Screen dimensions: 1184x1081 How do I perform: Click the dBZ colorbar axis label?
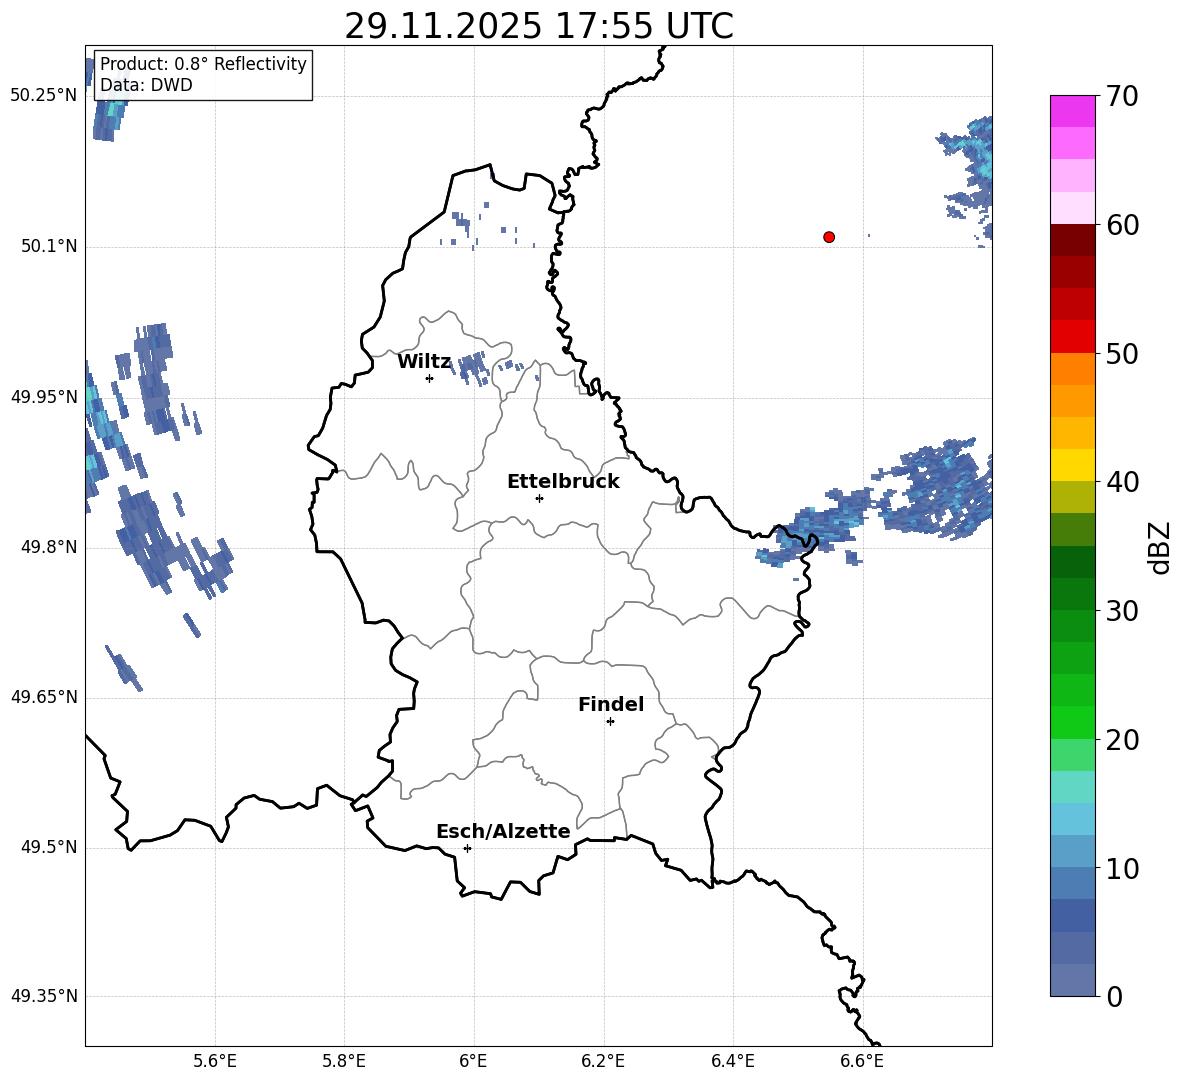[x=1159, y=547]
